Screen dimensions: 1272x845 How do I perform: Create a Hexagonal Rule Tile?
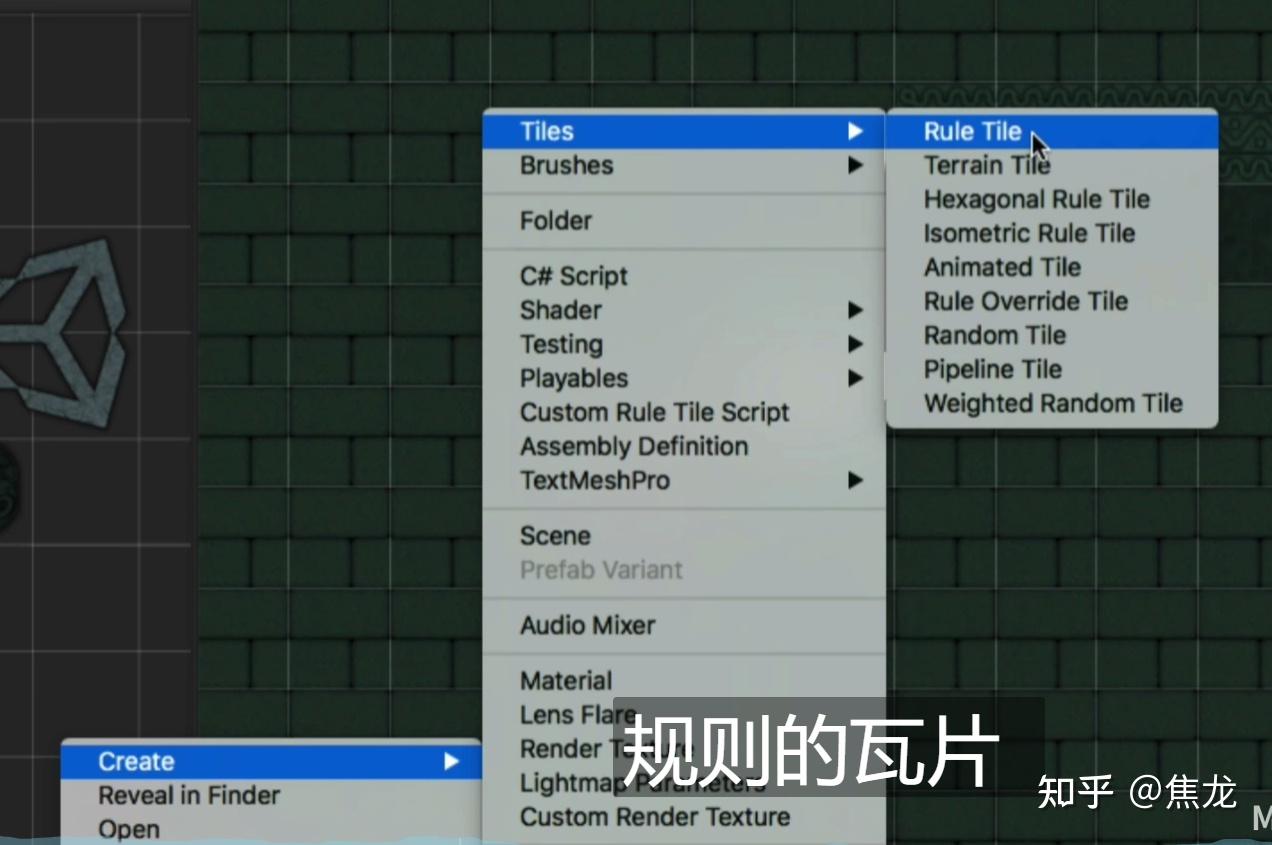click(x=1036, y=199)
